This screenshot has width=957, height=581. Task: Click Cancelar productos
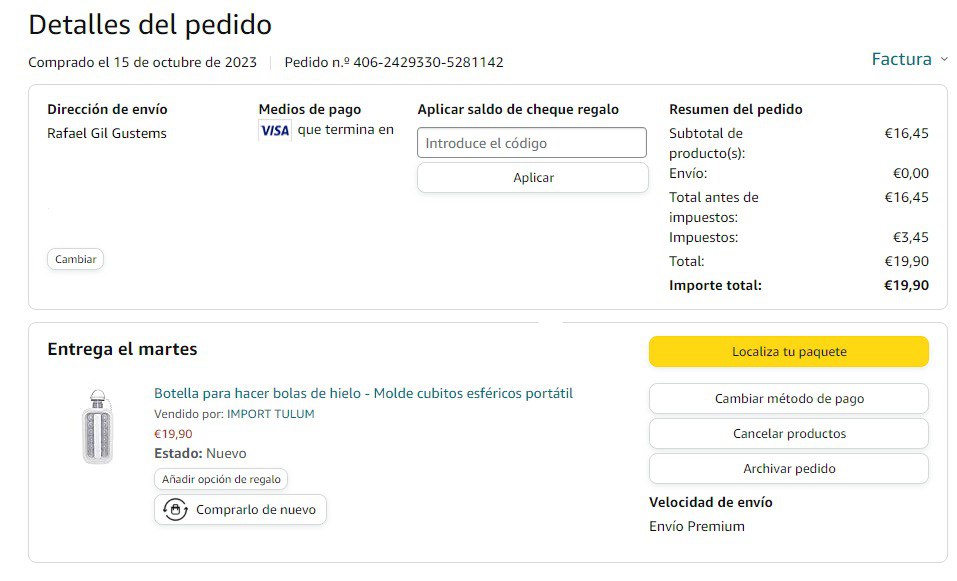tap(788, 434)
